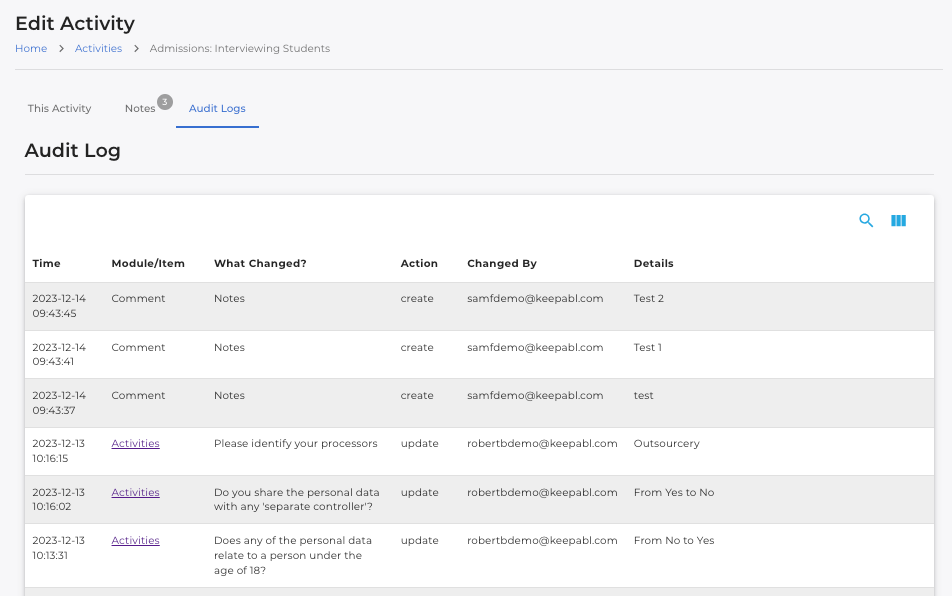Sort entries by the Changed By column

[x=500, y=263]
